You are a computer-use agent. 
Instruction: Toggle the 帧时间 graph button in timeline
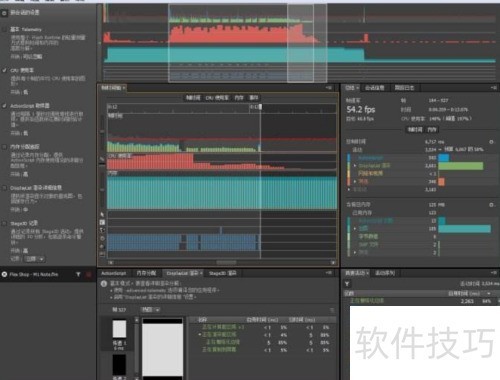point(193,98)
